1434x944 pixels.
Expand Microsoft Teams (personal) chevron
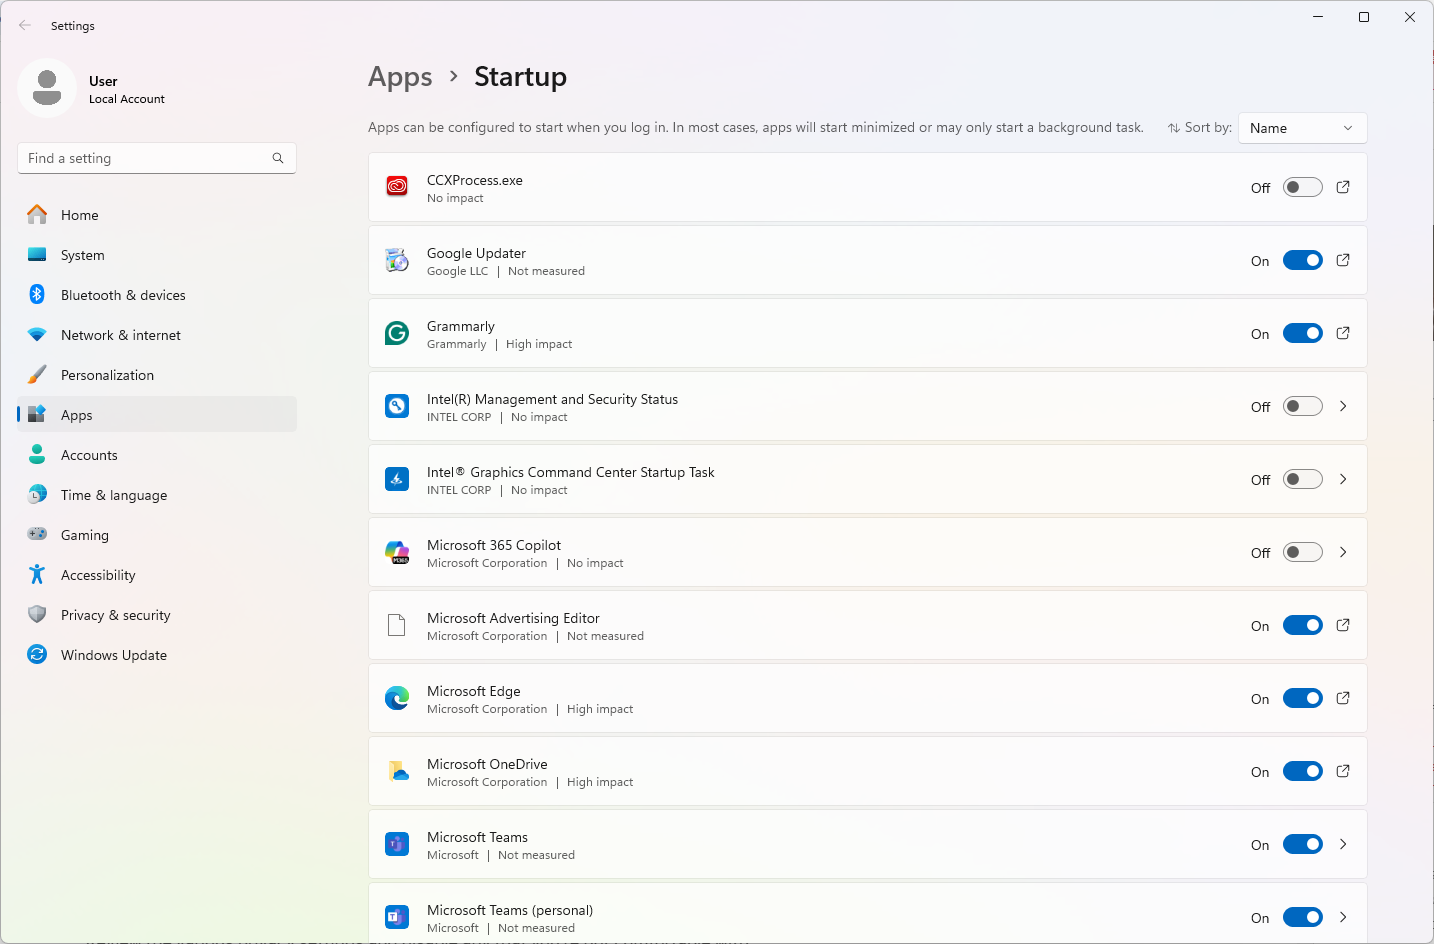[x=1343, y=917]
